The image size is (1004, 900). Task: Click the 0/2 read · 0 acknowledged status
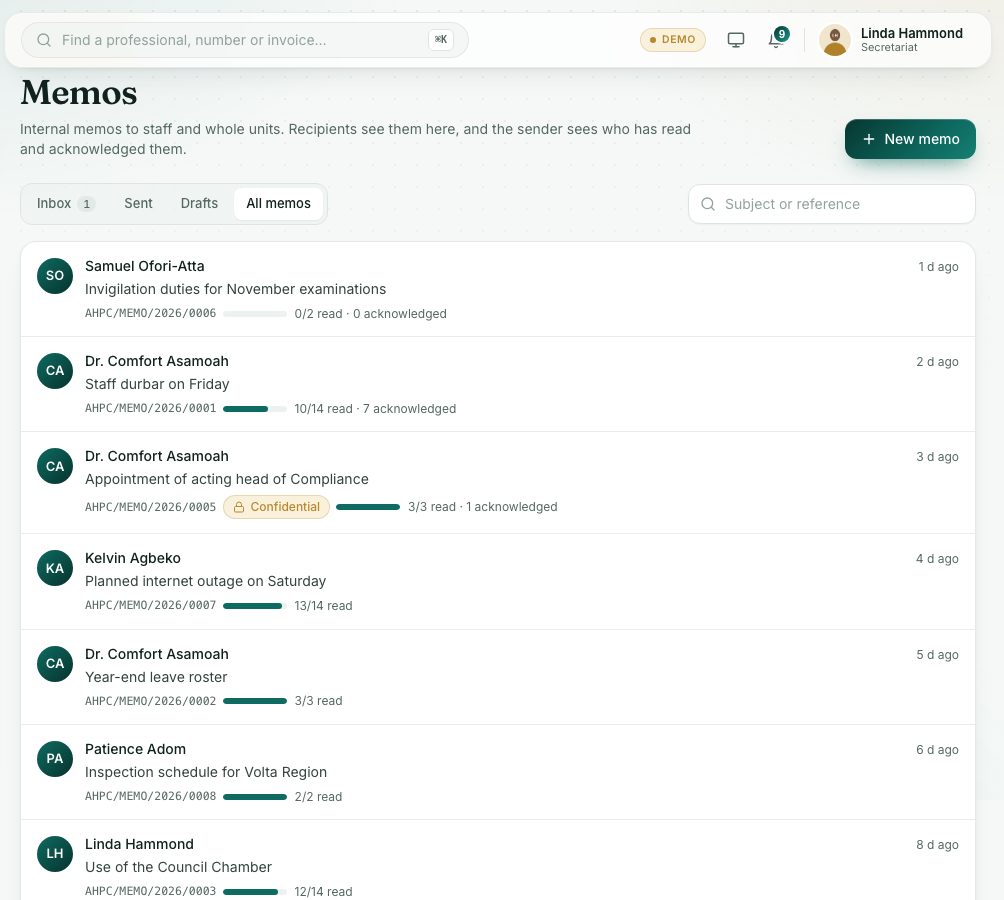[x=371, y=314]
